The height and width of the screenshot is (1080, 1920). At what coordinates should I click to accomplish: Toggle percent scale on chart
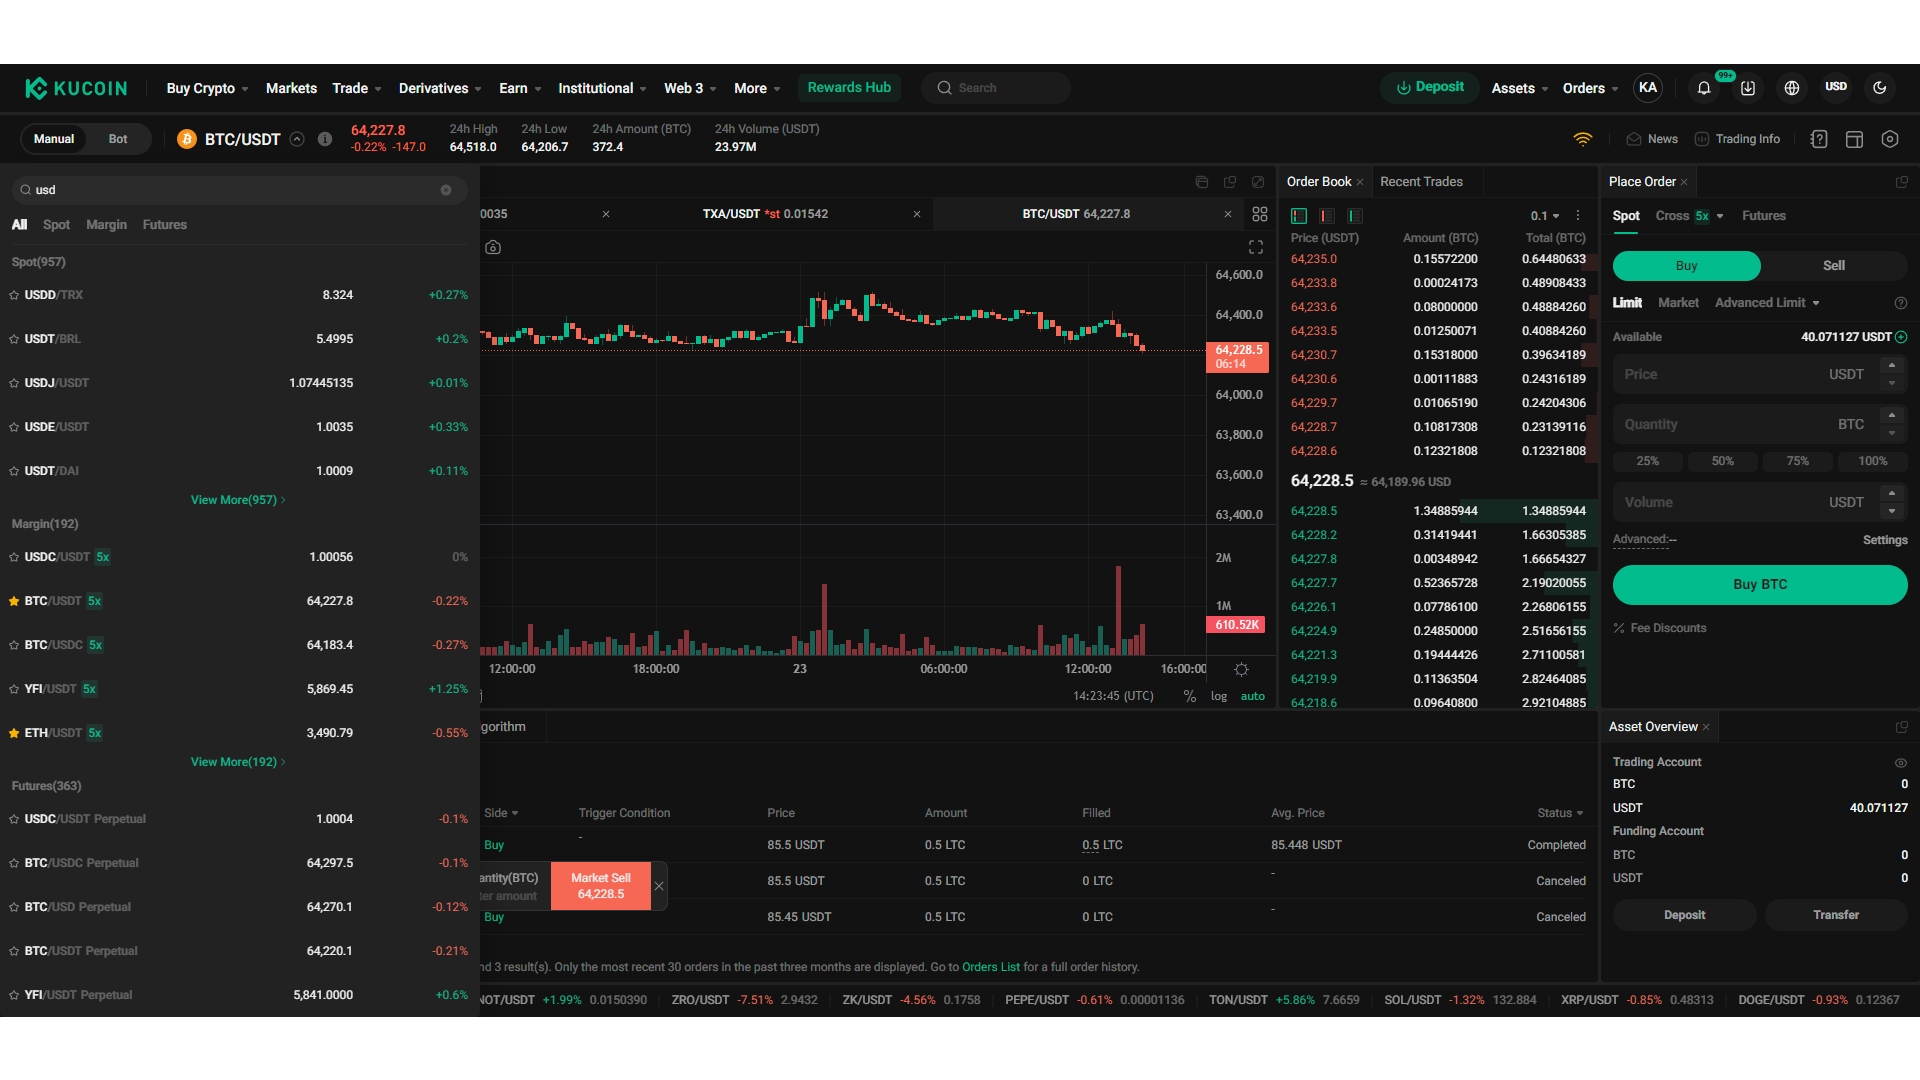click(x=1190, y=696)
